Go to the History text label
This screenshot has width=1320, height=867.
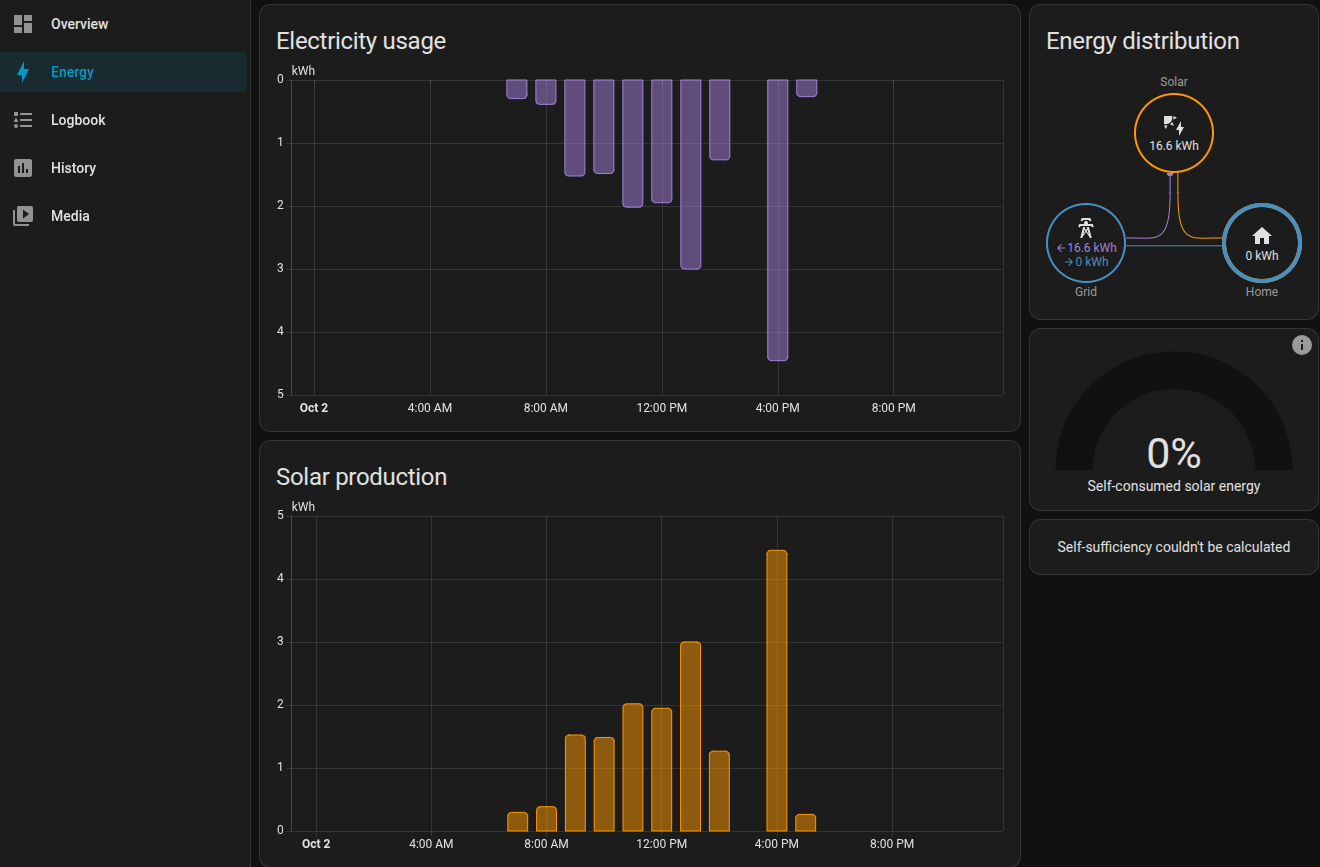[x=73, y=168]
